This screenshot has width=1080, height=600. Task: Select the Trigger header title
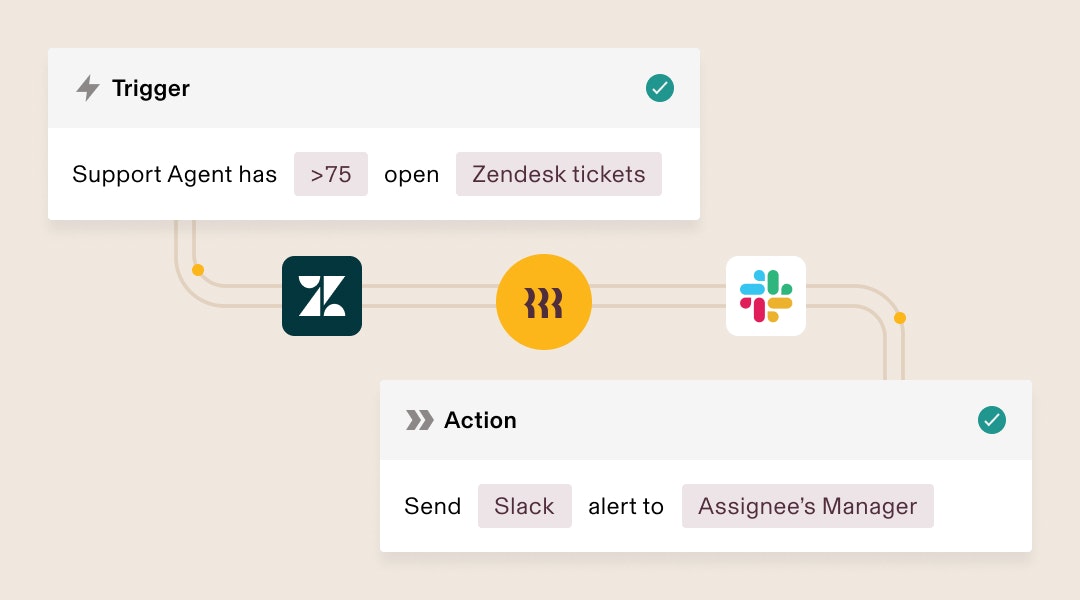pos(151,89)
